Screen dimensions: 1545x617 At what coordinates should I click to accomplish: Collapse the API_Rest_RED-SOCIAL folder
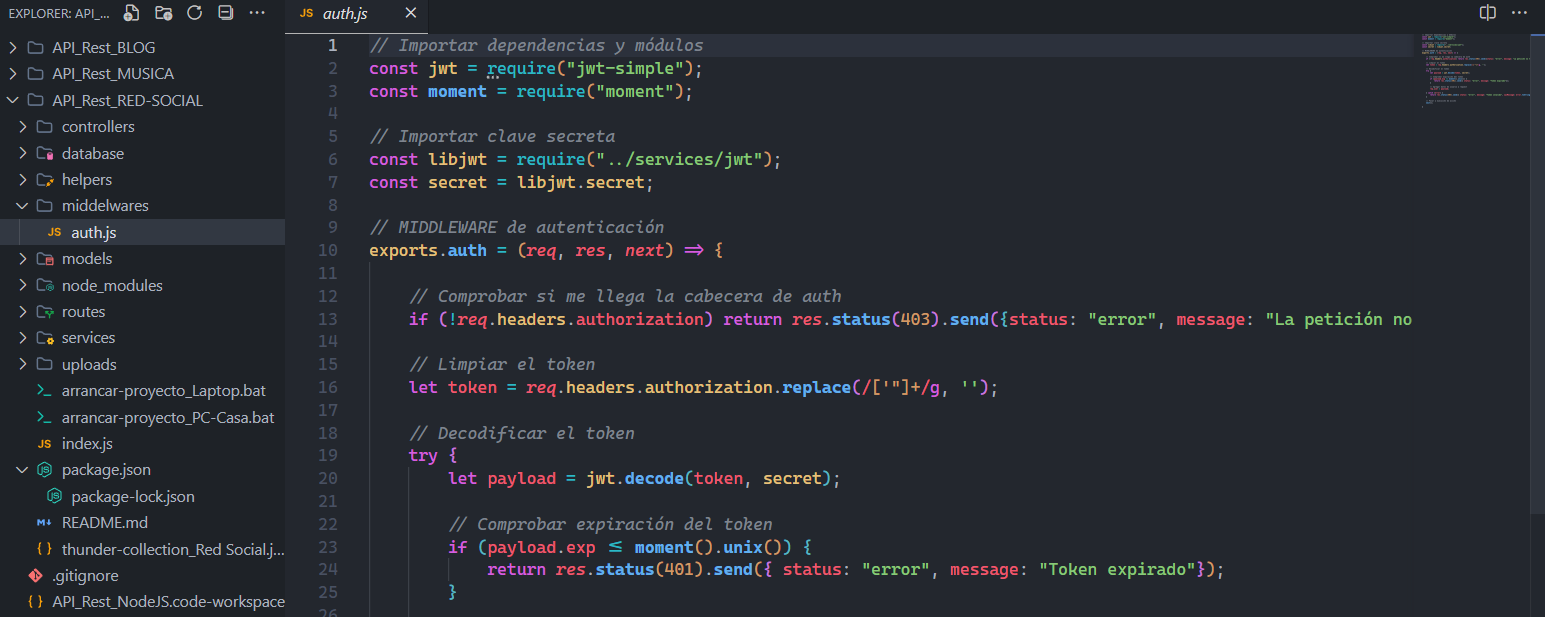coord(127,100)
